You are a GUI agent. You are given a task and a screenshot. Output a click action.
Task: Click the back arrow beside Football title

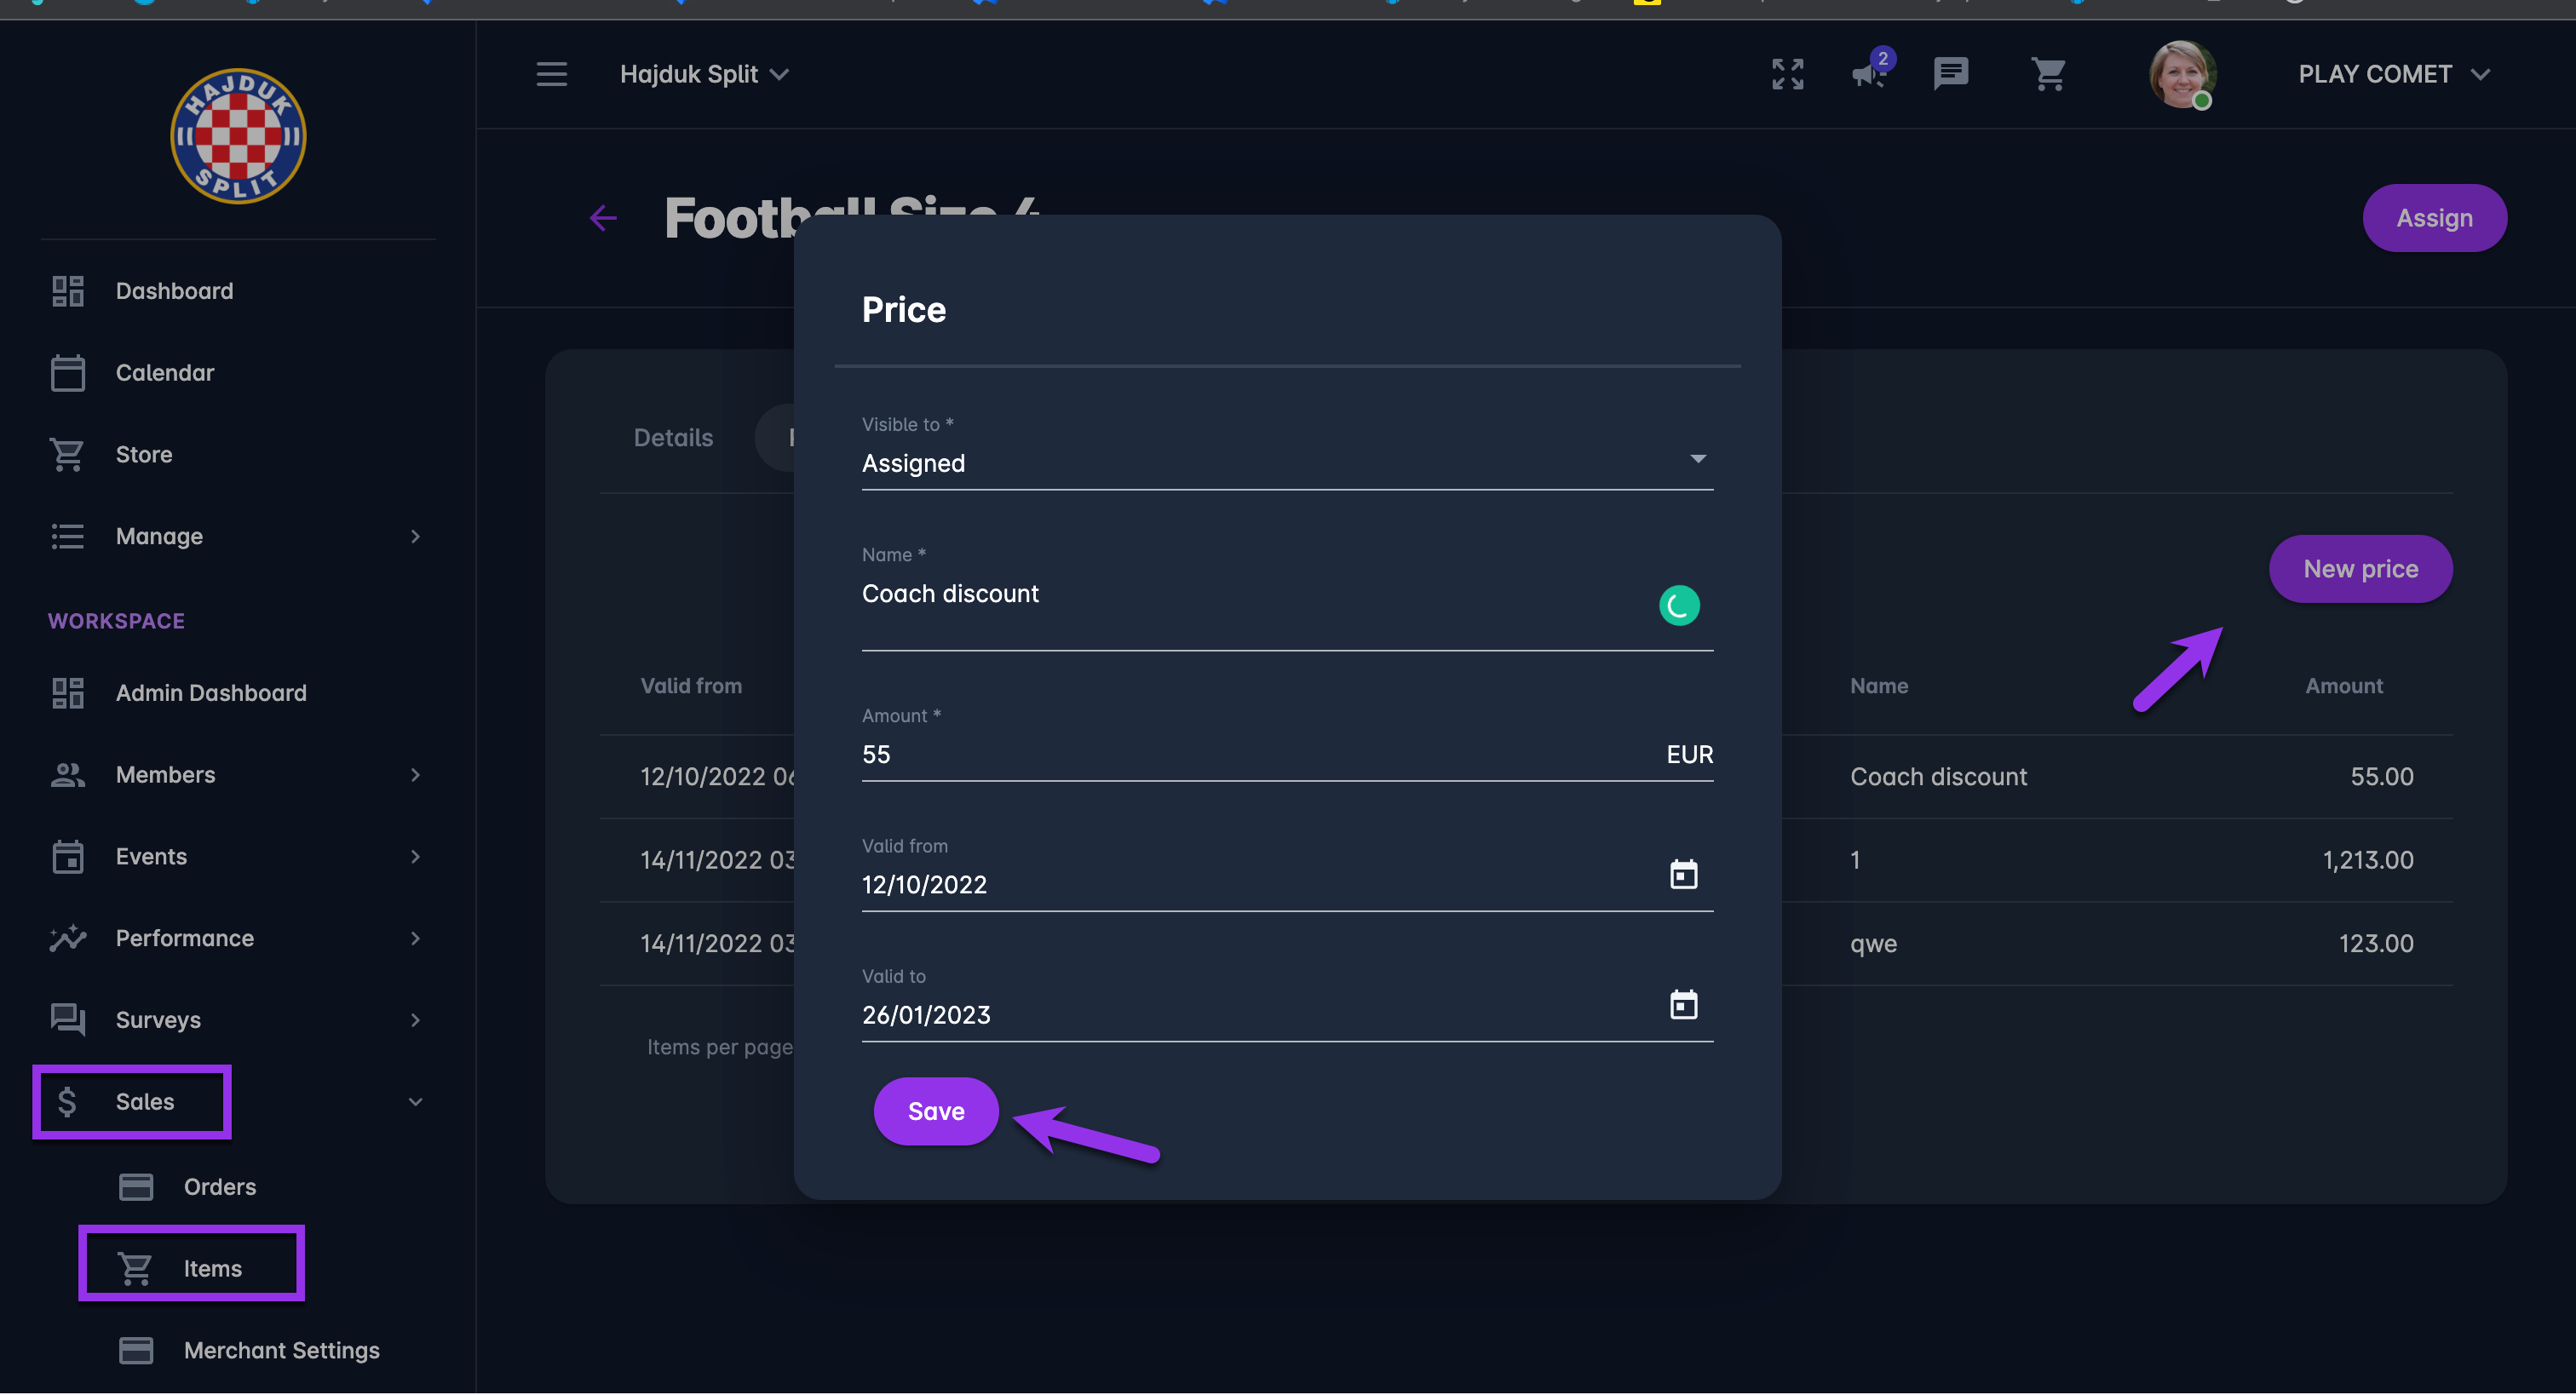603,218
